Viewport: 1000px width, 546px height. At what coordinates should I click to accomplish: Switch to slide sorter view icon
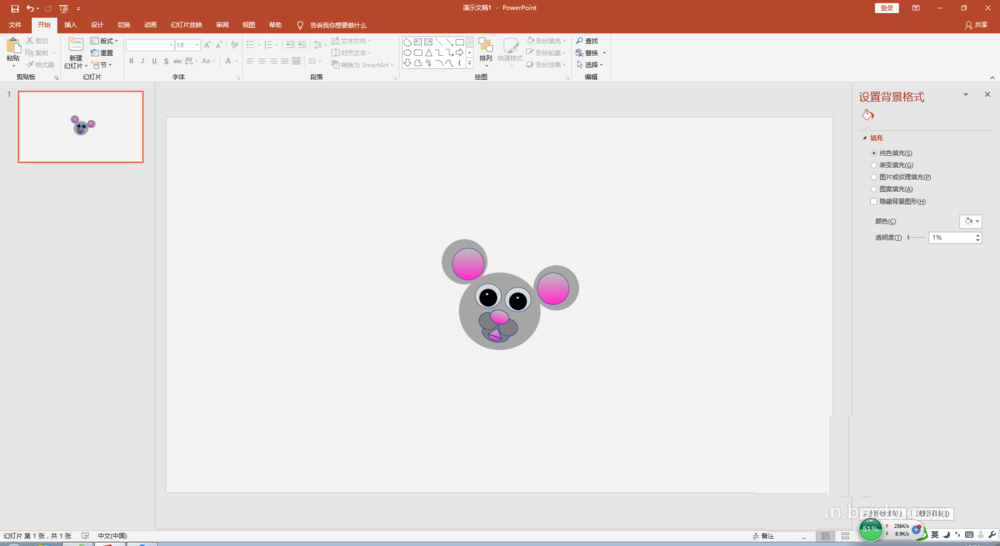point(843,536)
